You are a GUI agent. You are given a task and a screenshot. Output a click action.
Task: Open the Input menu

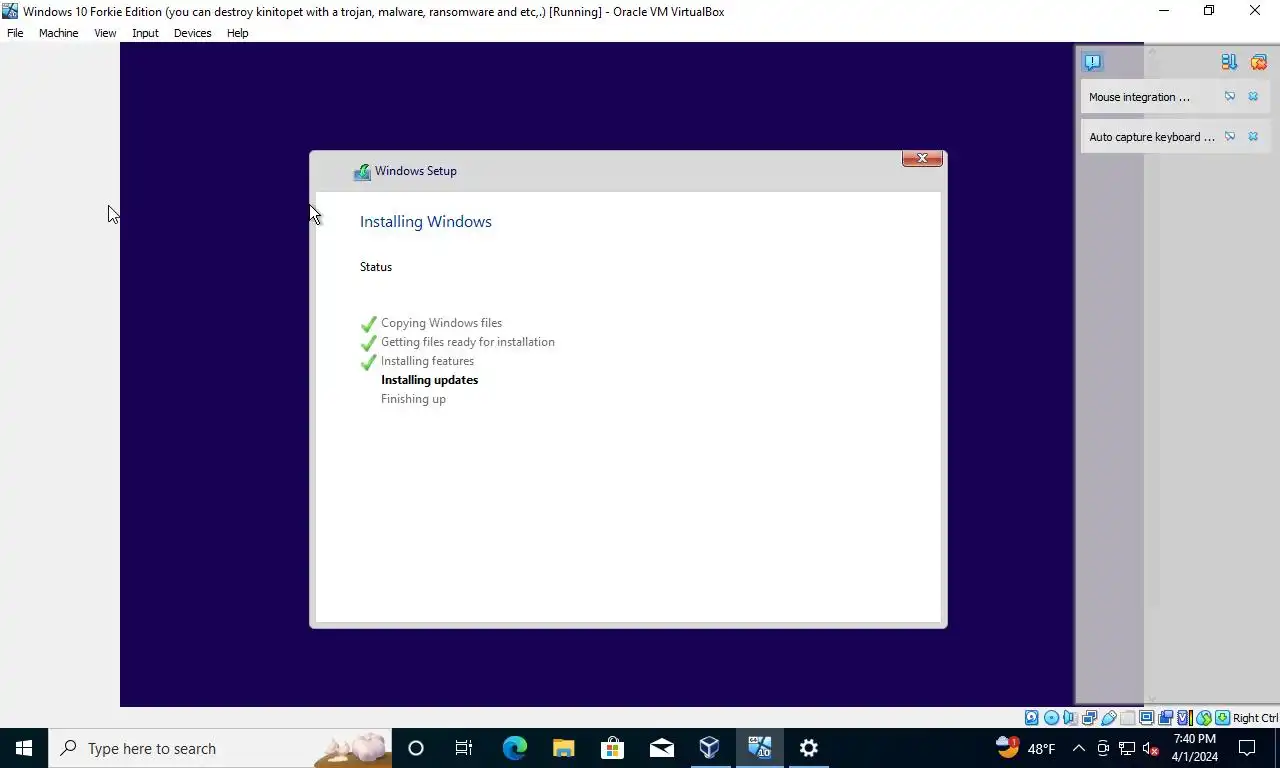[x=145, y=33]
